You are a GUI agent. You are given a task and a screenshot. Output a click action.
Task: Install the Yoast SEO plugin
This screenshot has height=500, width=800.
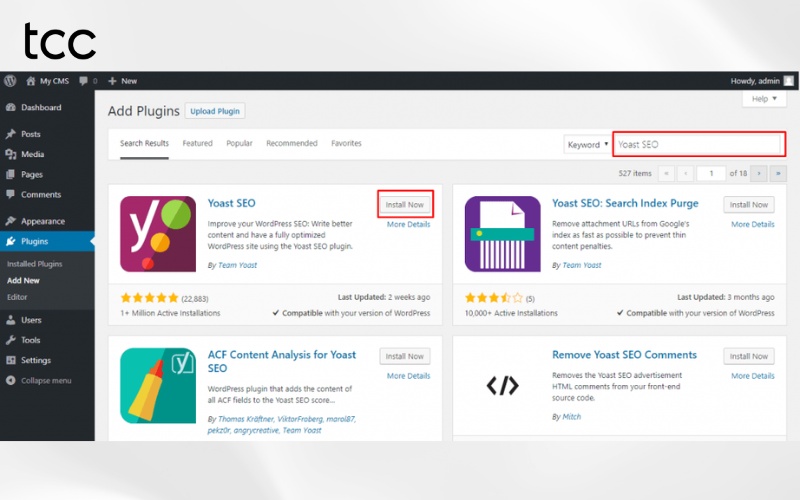405,205
